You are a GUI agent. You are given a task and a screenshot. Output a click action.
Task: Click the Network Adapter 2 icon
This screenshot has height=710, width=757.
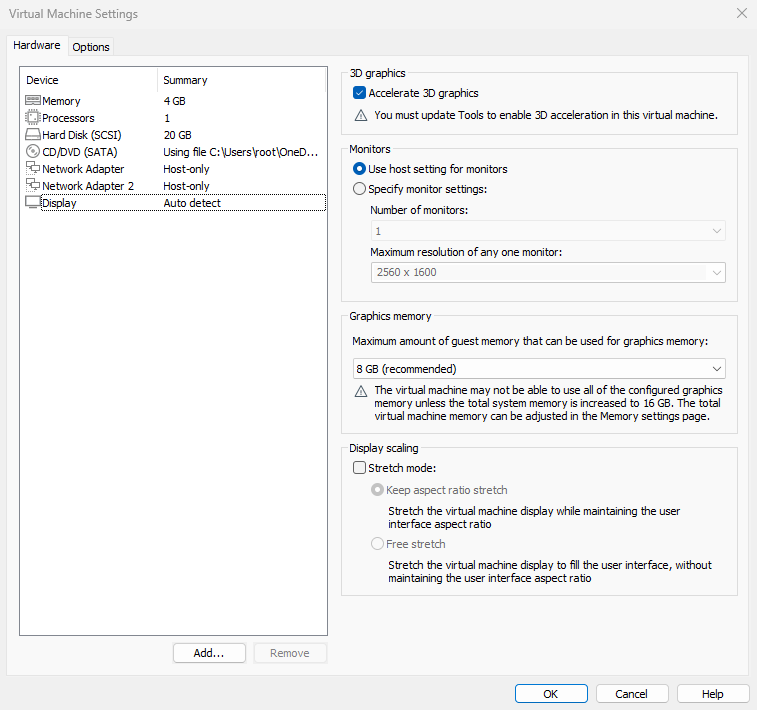(32, 186)
